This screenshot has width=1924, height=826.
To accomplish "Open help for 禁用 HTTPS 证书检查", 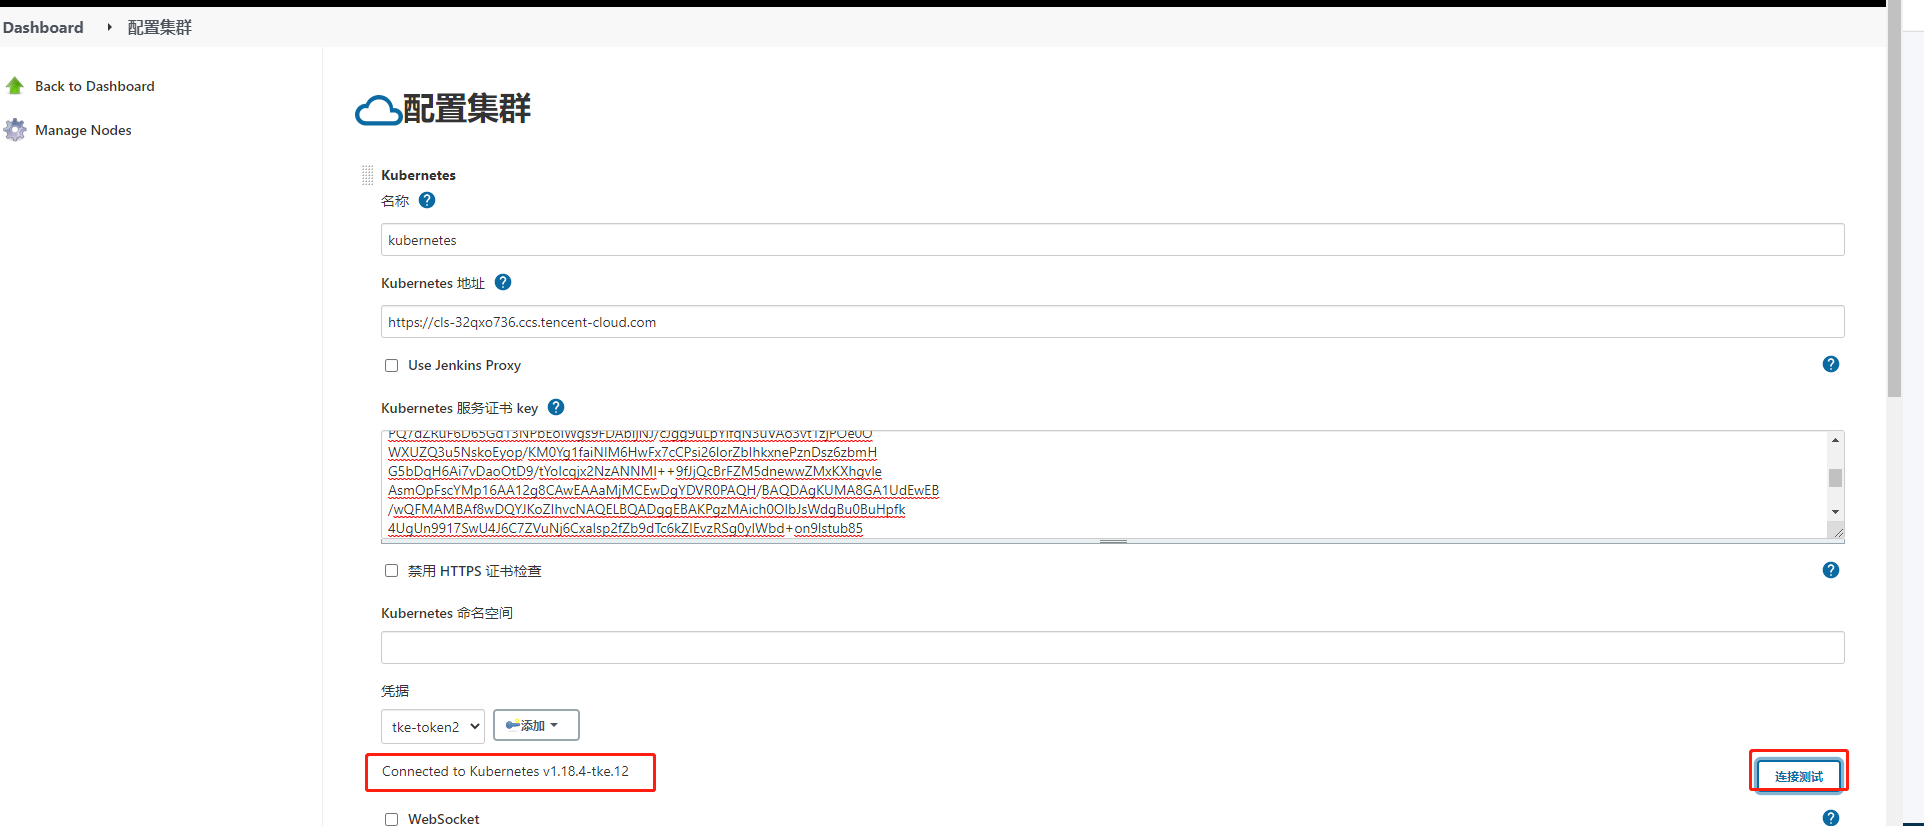I will (x=1830, y=570).
